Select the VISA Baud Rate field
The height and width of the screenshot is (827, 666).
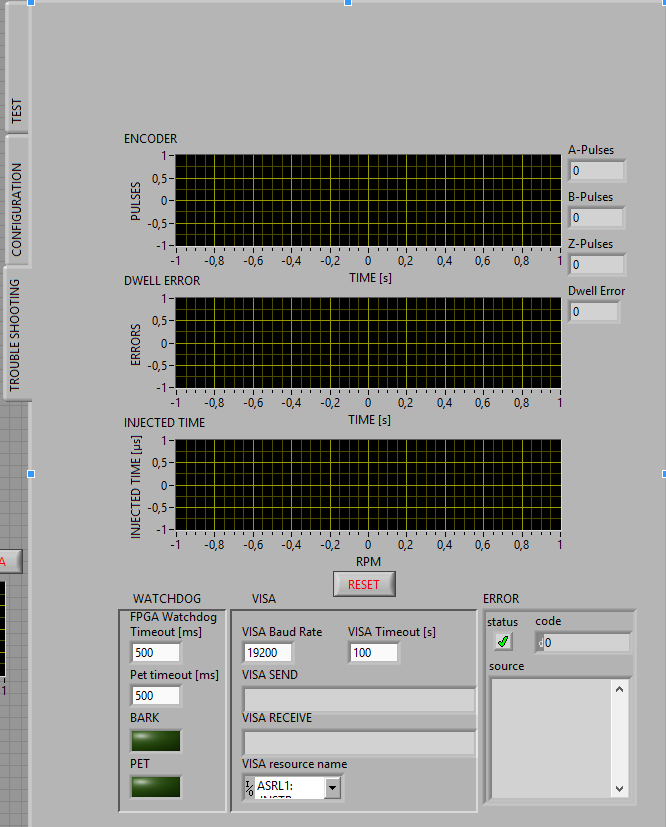point(268,652)
